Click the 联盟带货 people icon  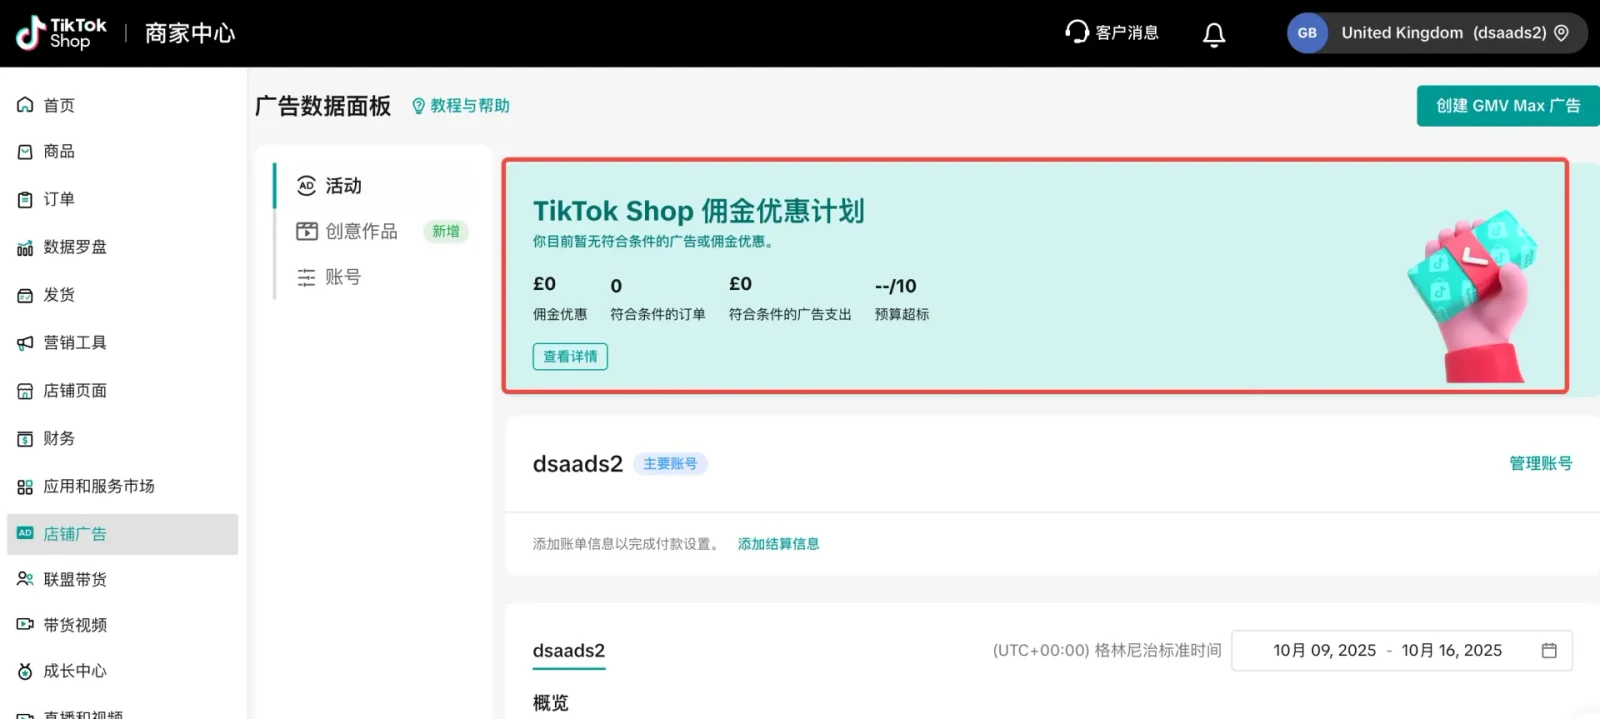(x=25, y=579)
